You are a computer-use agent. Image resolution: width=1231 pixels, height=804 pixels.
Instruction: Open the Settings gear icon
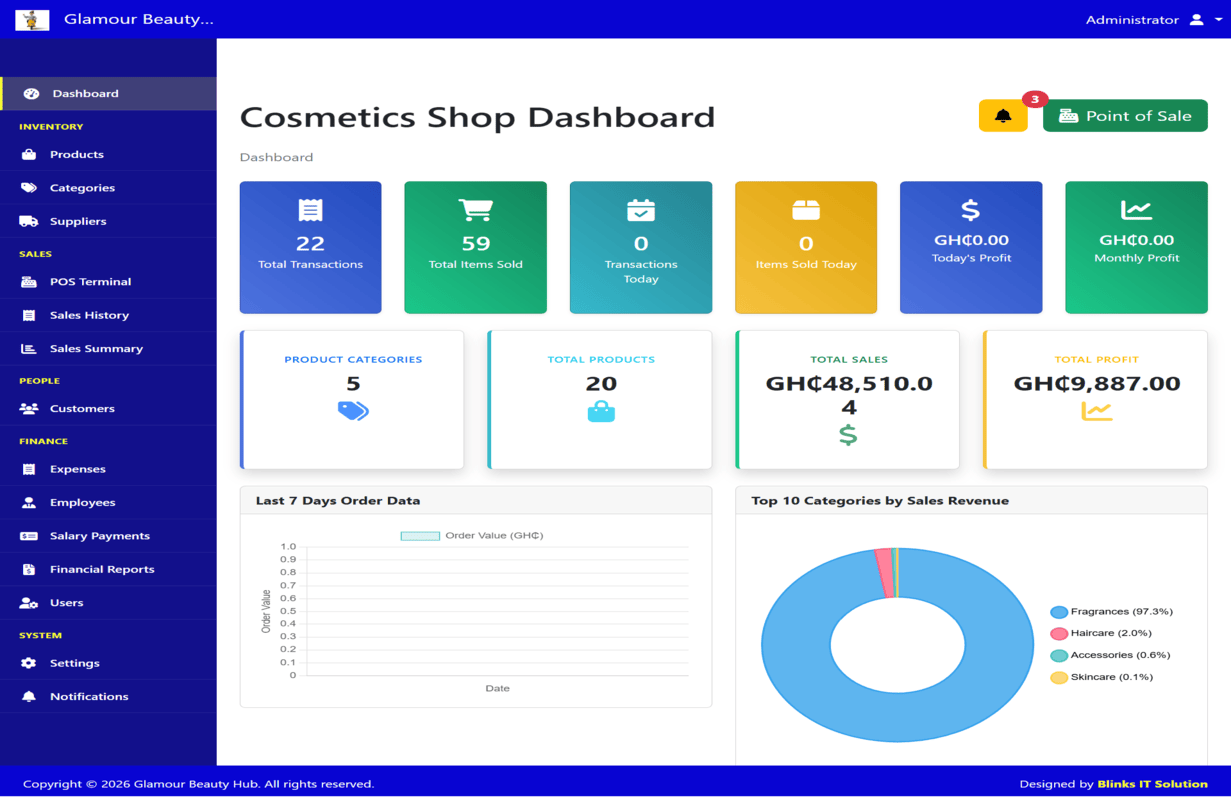28,663
